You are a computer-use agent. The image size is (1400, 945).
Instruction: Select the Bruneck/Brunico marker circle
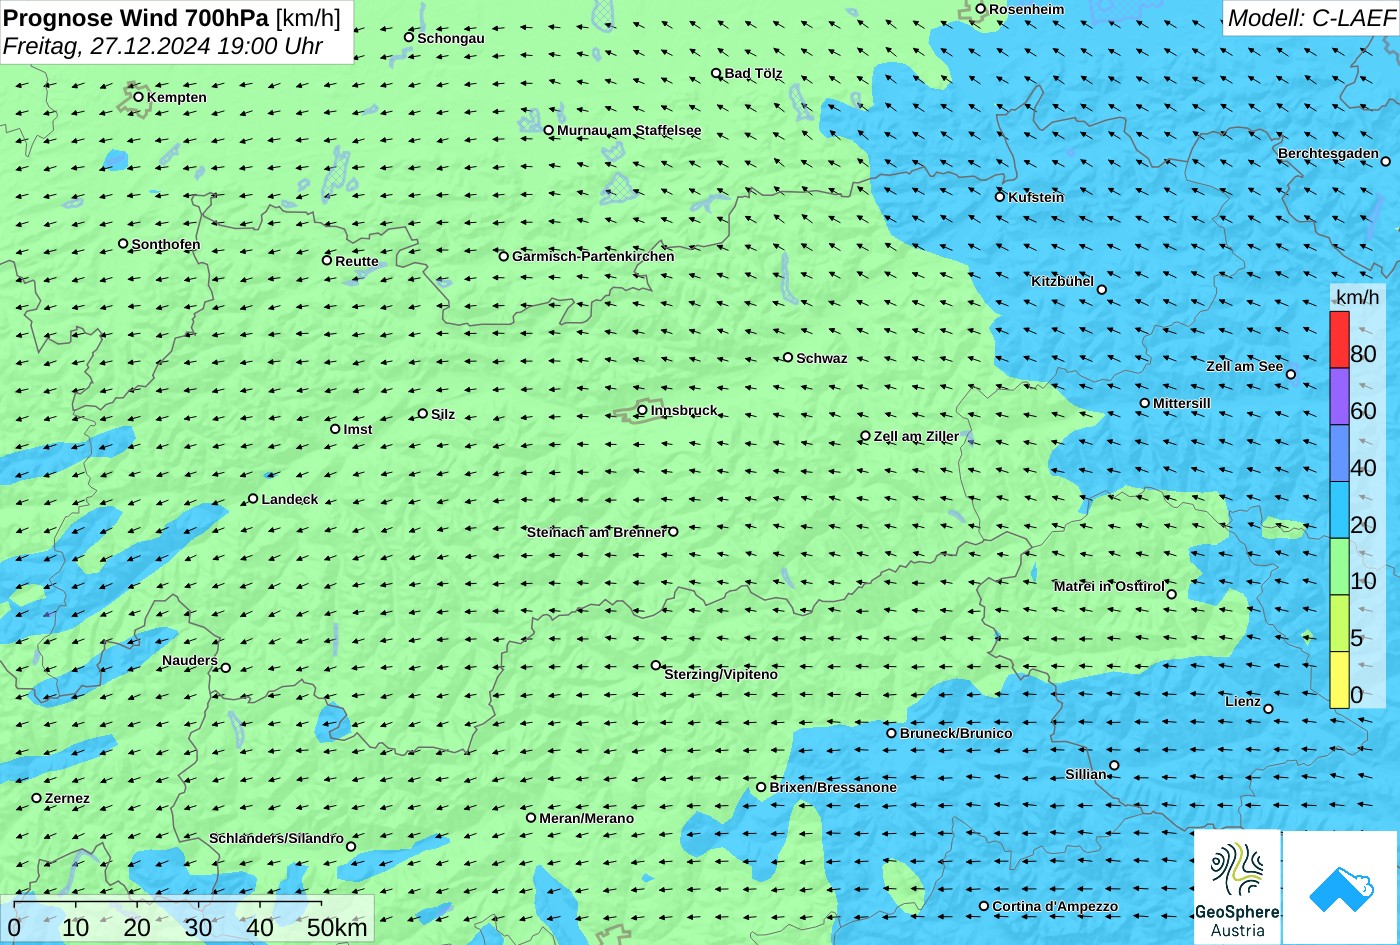point(892,733)
